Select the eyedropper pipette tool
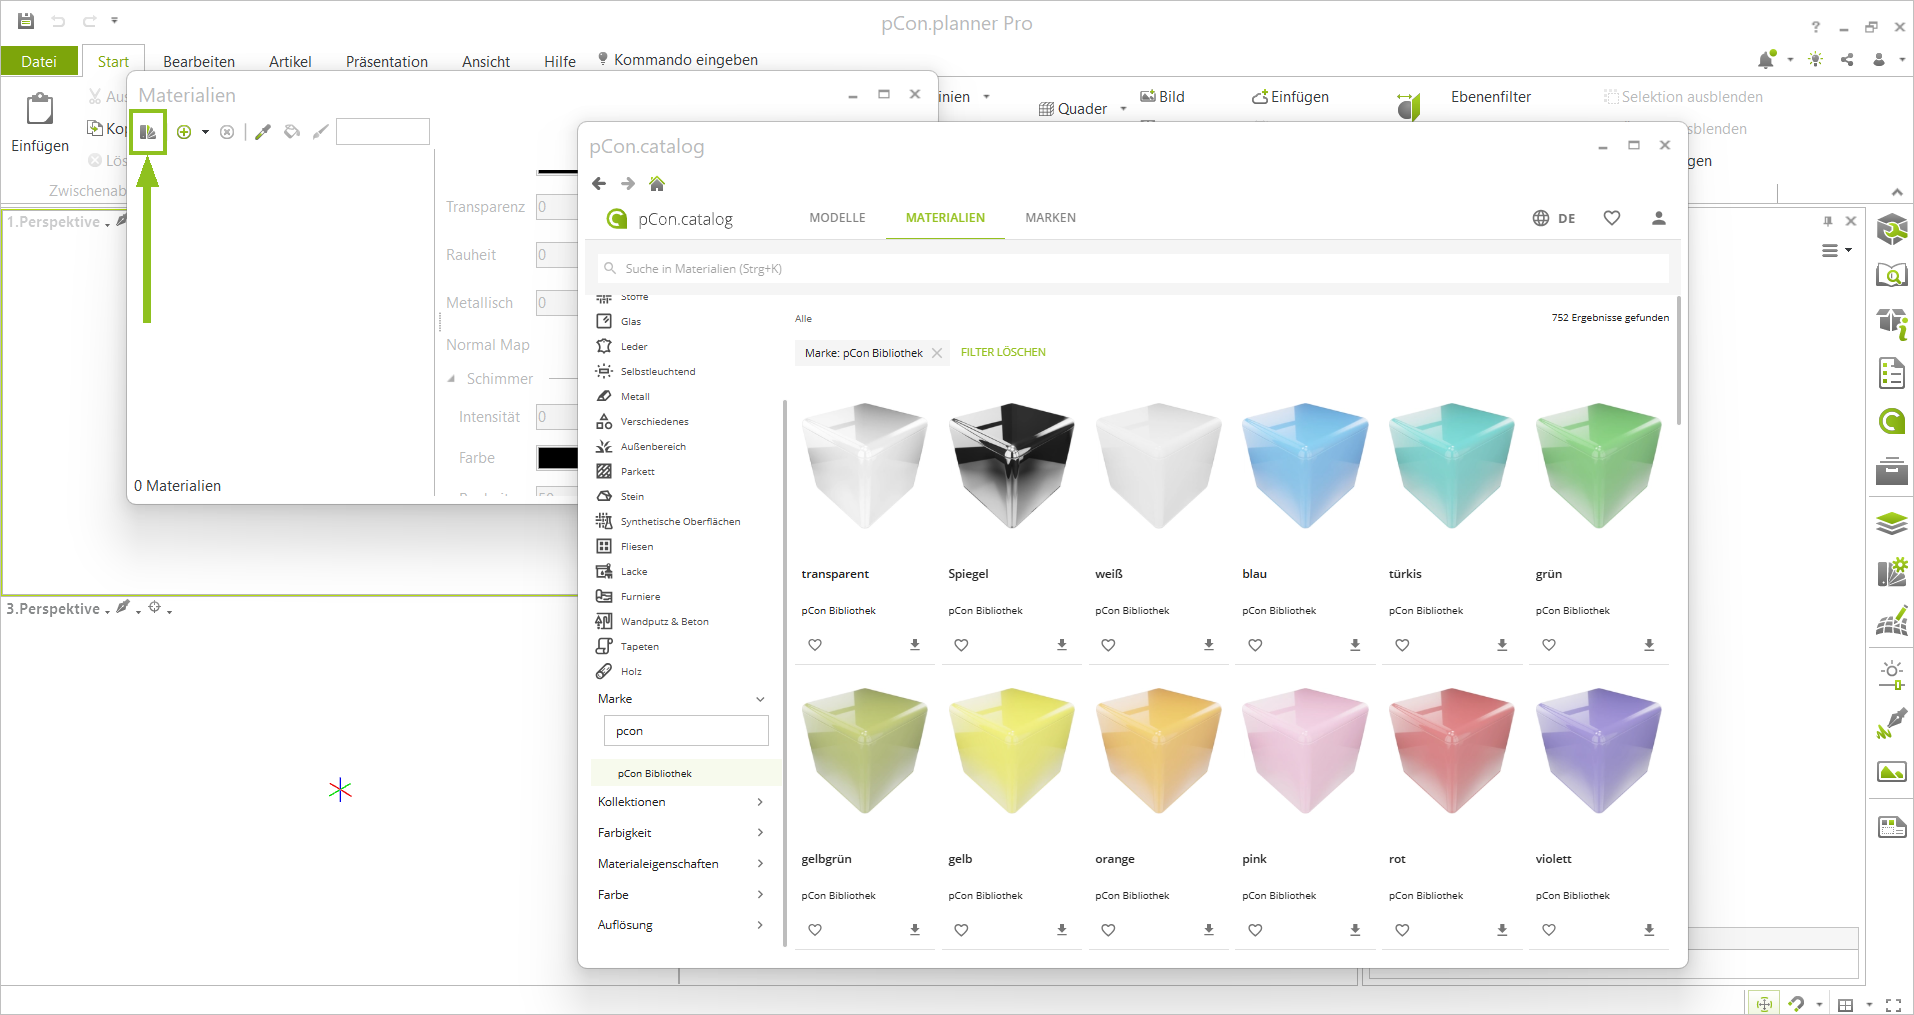This screenshot has width=1914, height=1015. [x=263, y=132]
